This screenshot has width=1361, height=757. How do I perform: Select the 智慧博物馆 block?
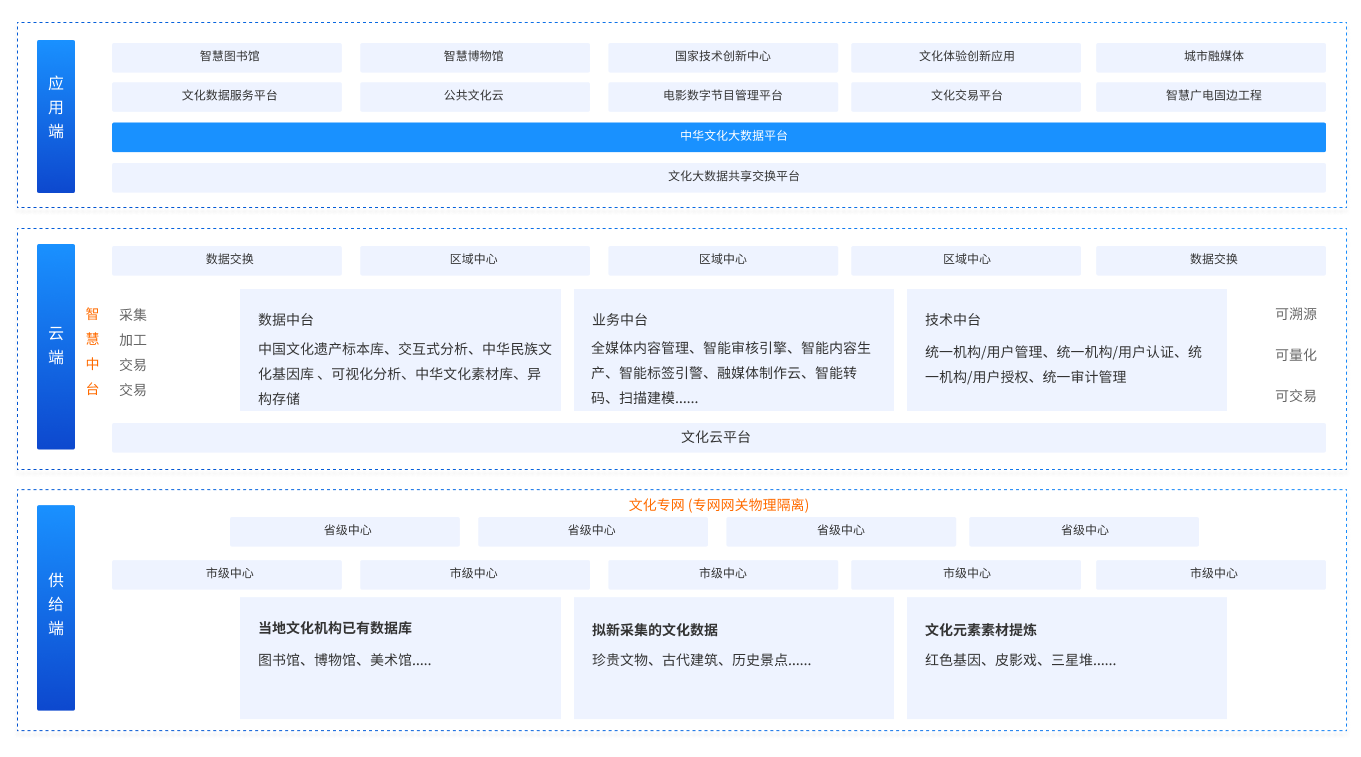475,57
